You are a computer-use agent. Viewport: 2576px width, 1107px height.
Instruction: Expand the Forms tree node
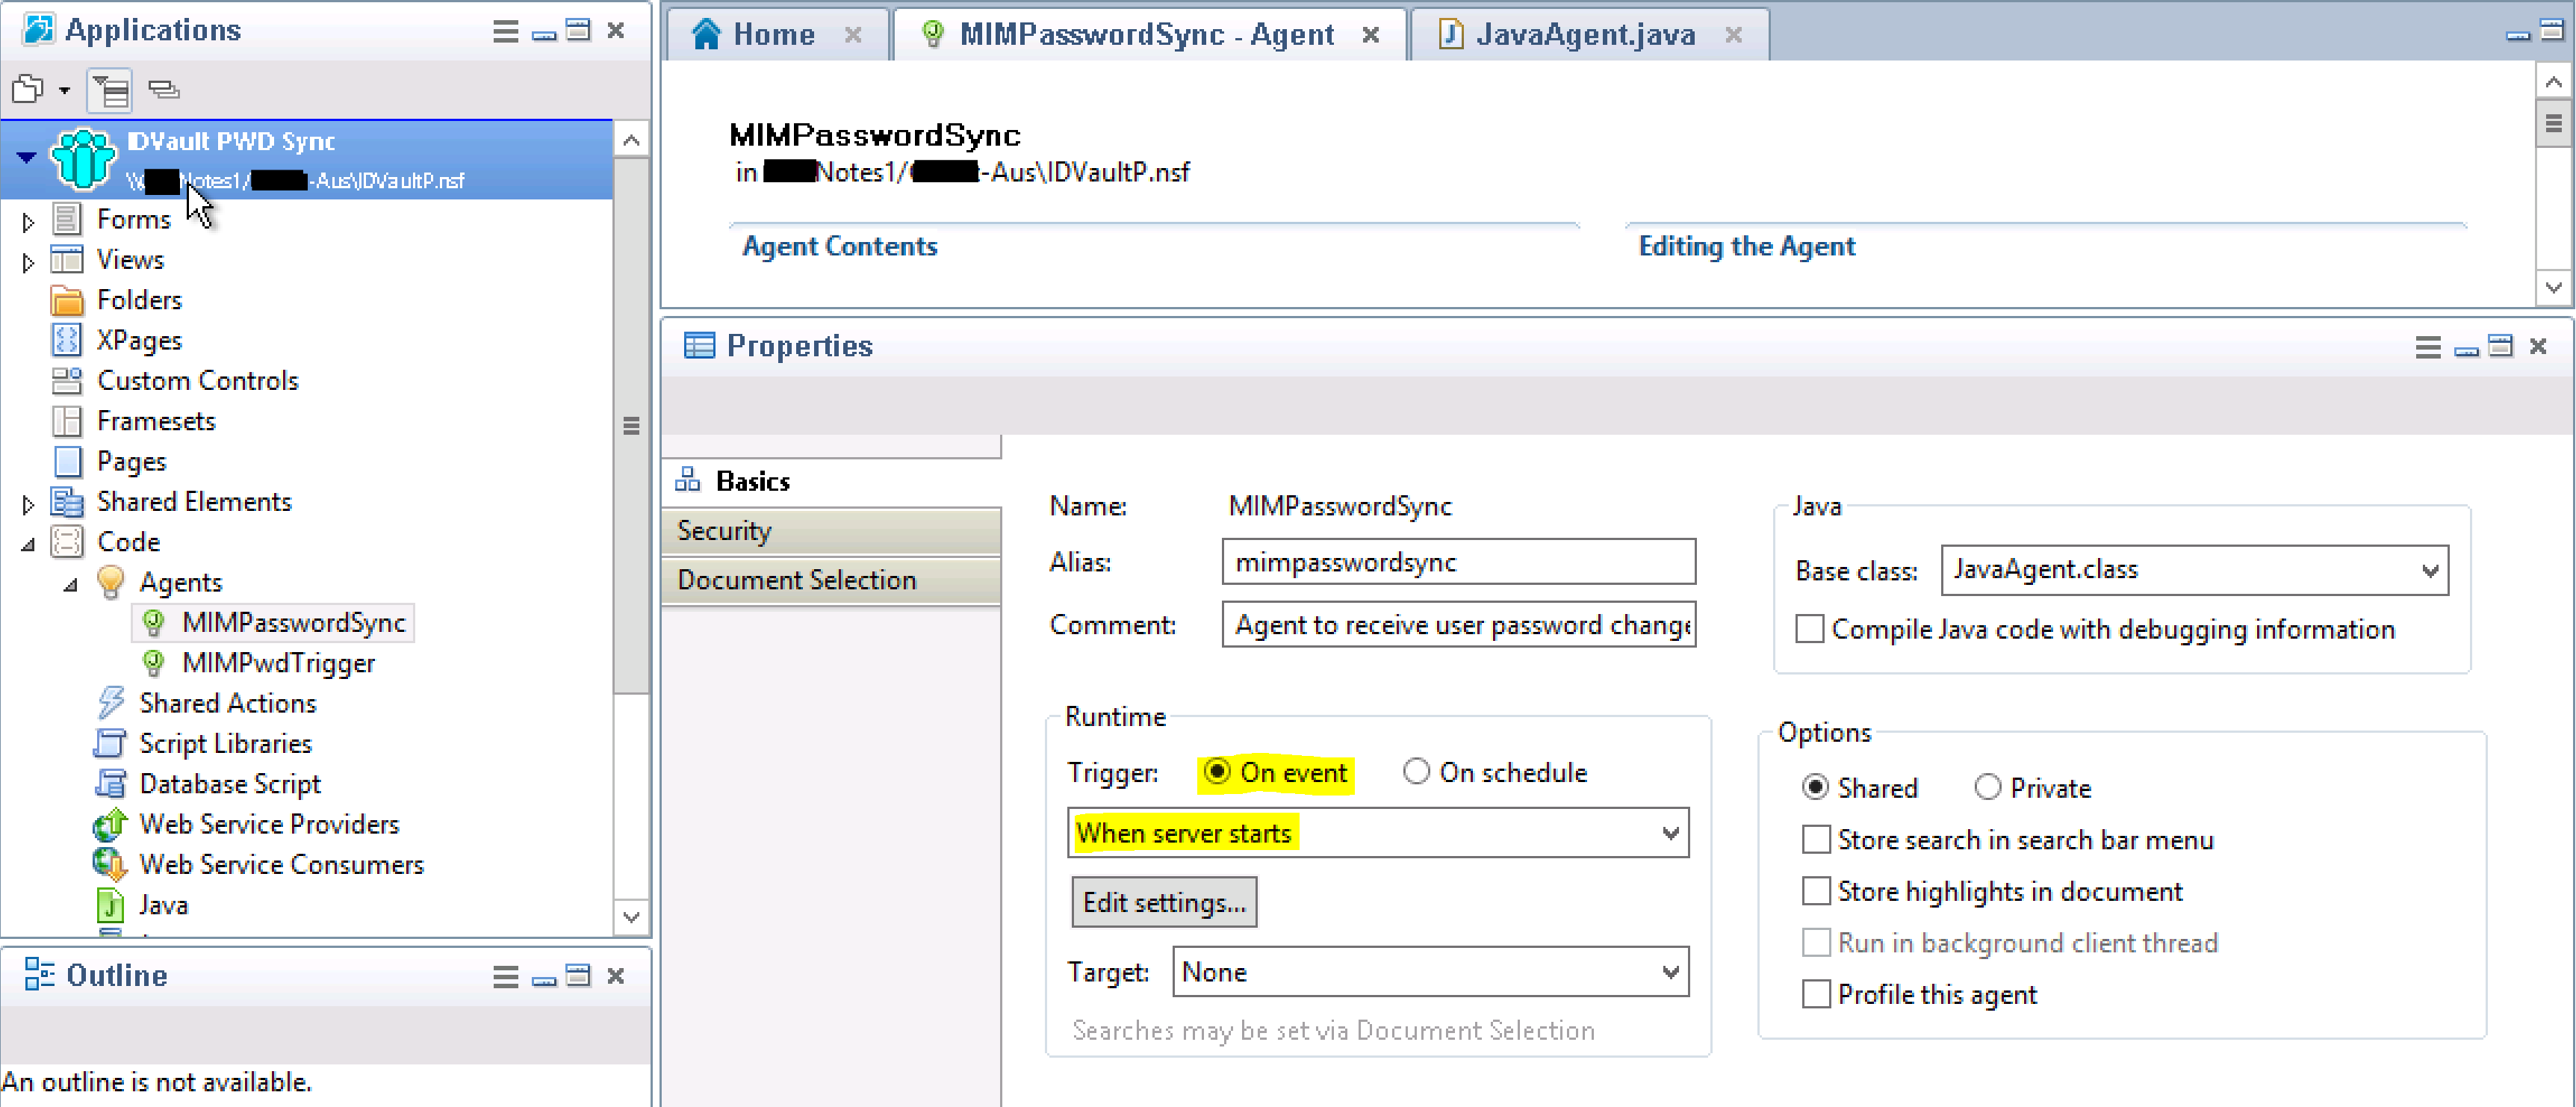click(x=28, y=221)
